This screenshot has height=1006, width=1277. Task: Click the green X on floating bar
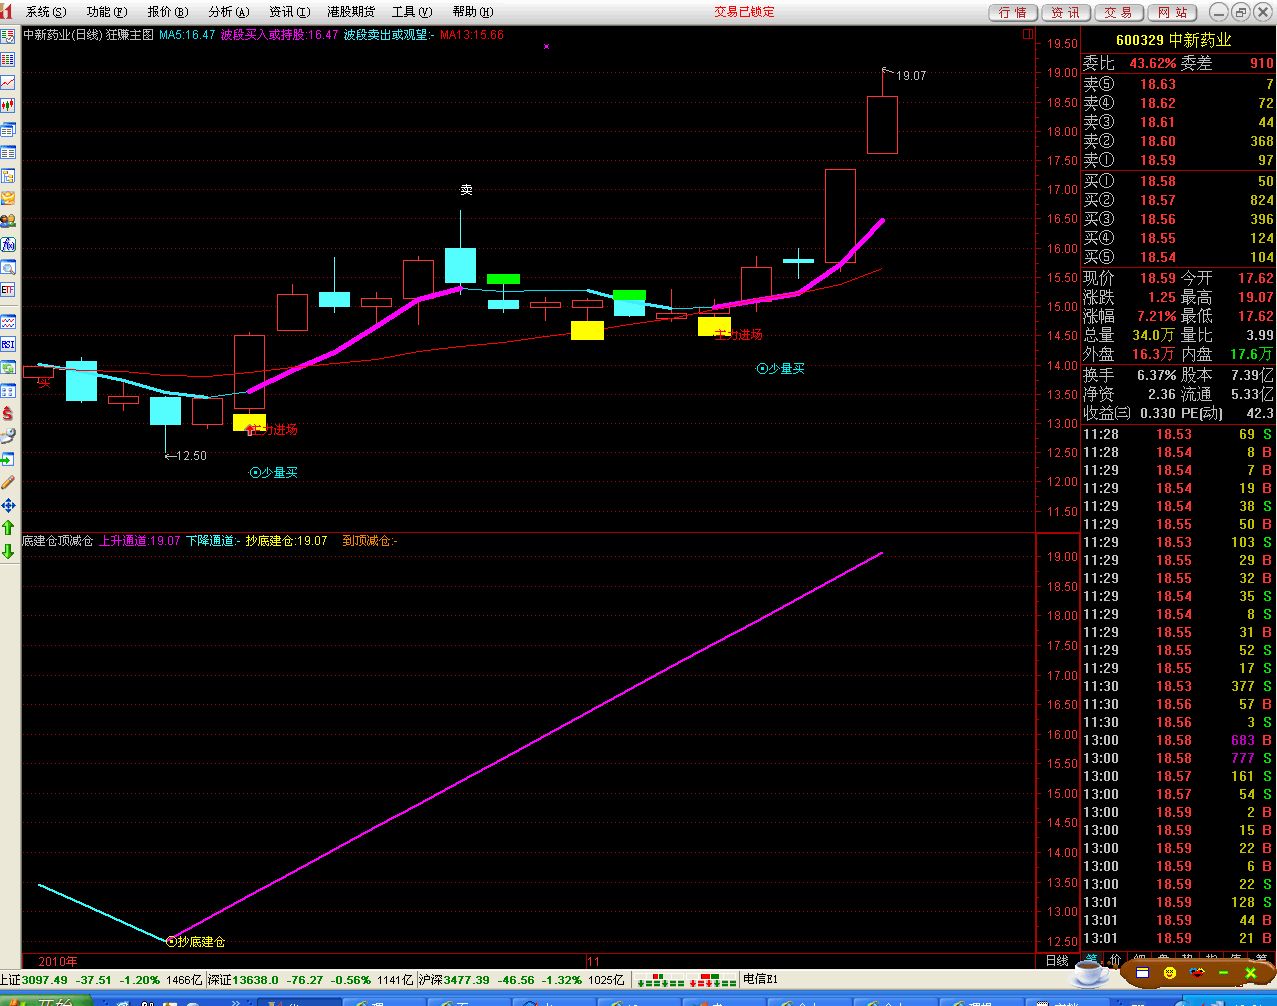coord(1250,972)
